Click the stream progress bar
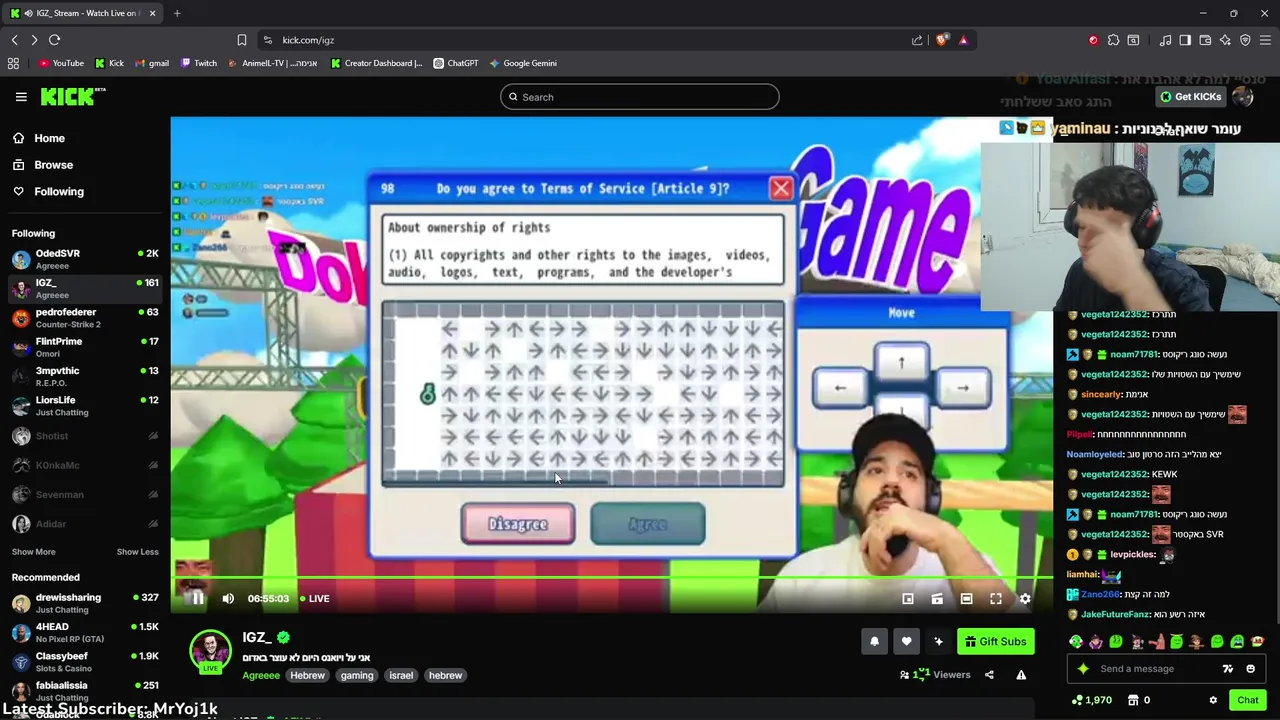Viewport: 1280px width, 720px height. click(x=611, y=579)
